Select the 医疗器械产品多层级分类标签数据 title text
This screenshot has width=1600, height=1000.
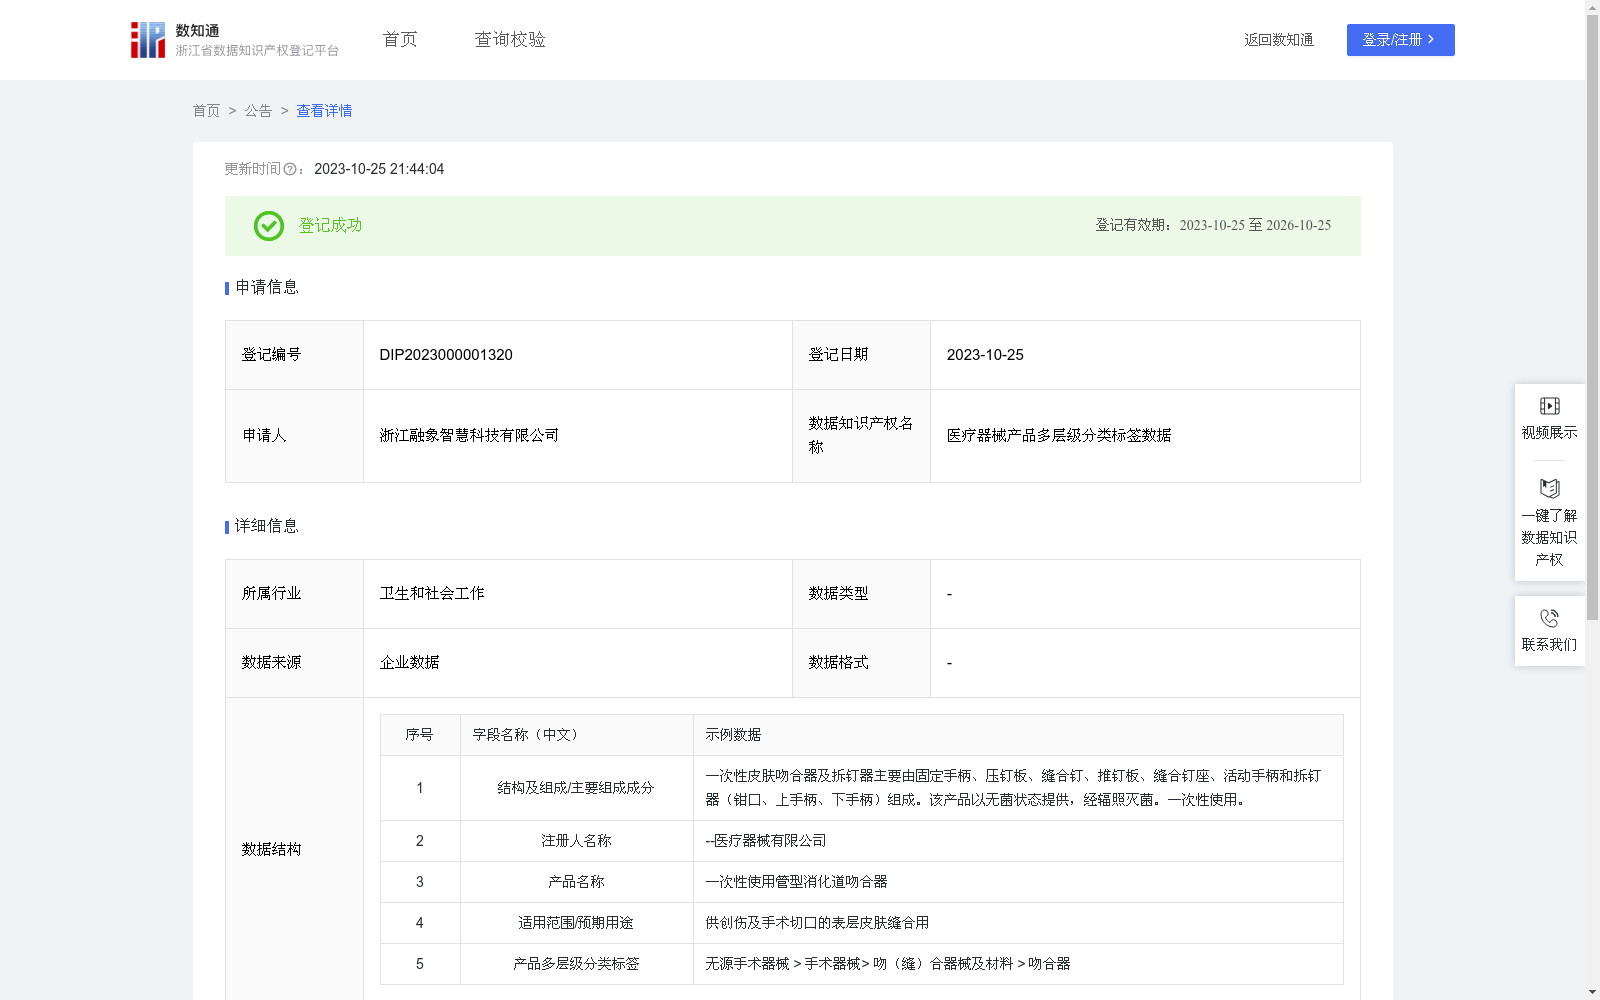coord(1059,436)
